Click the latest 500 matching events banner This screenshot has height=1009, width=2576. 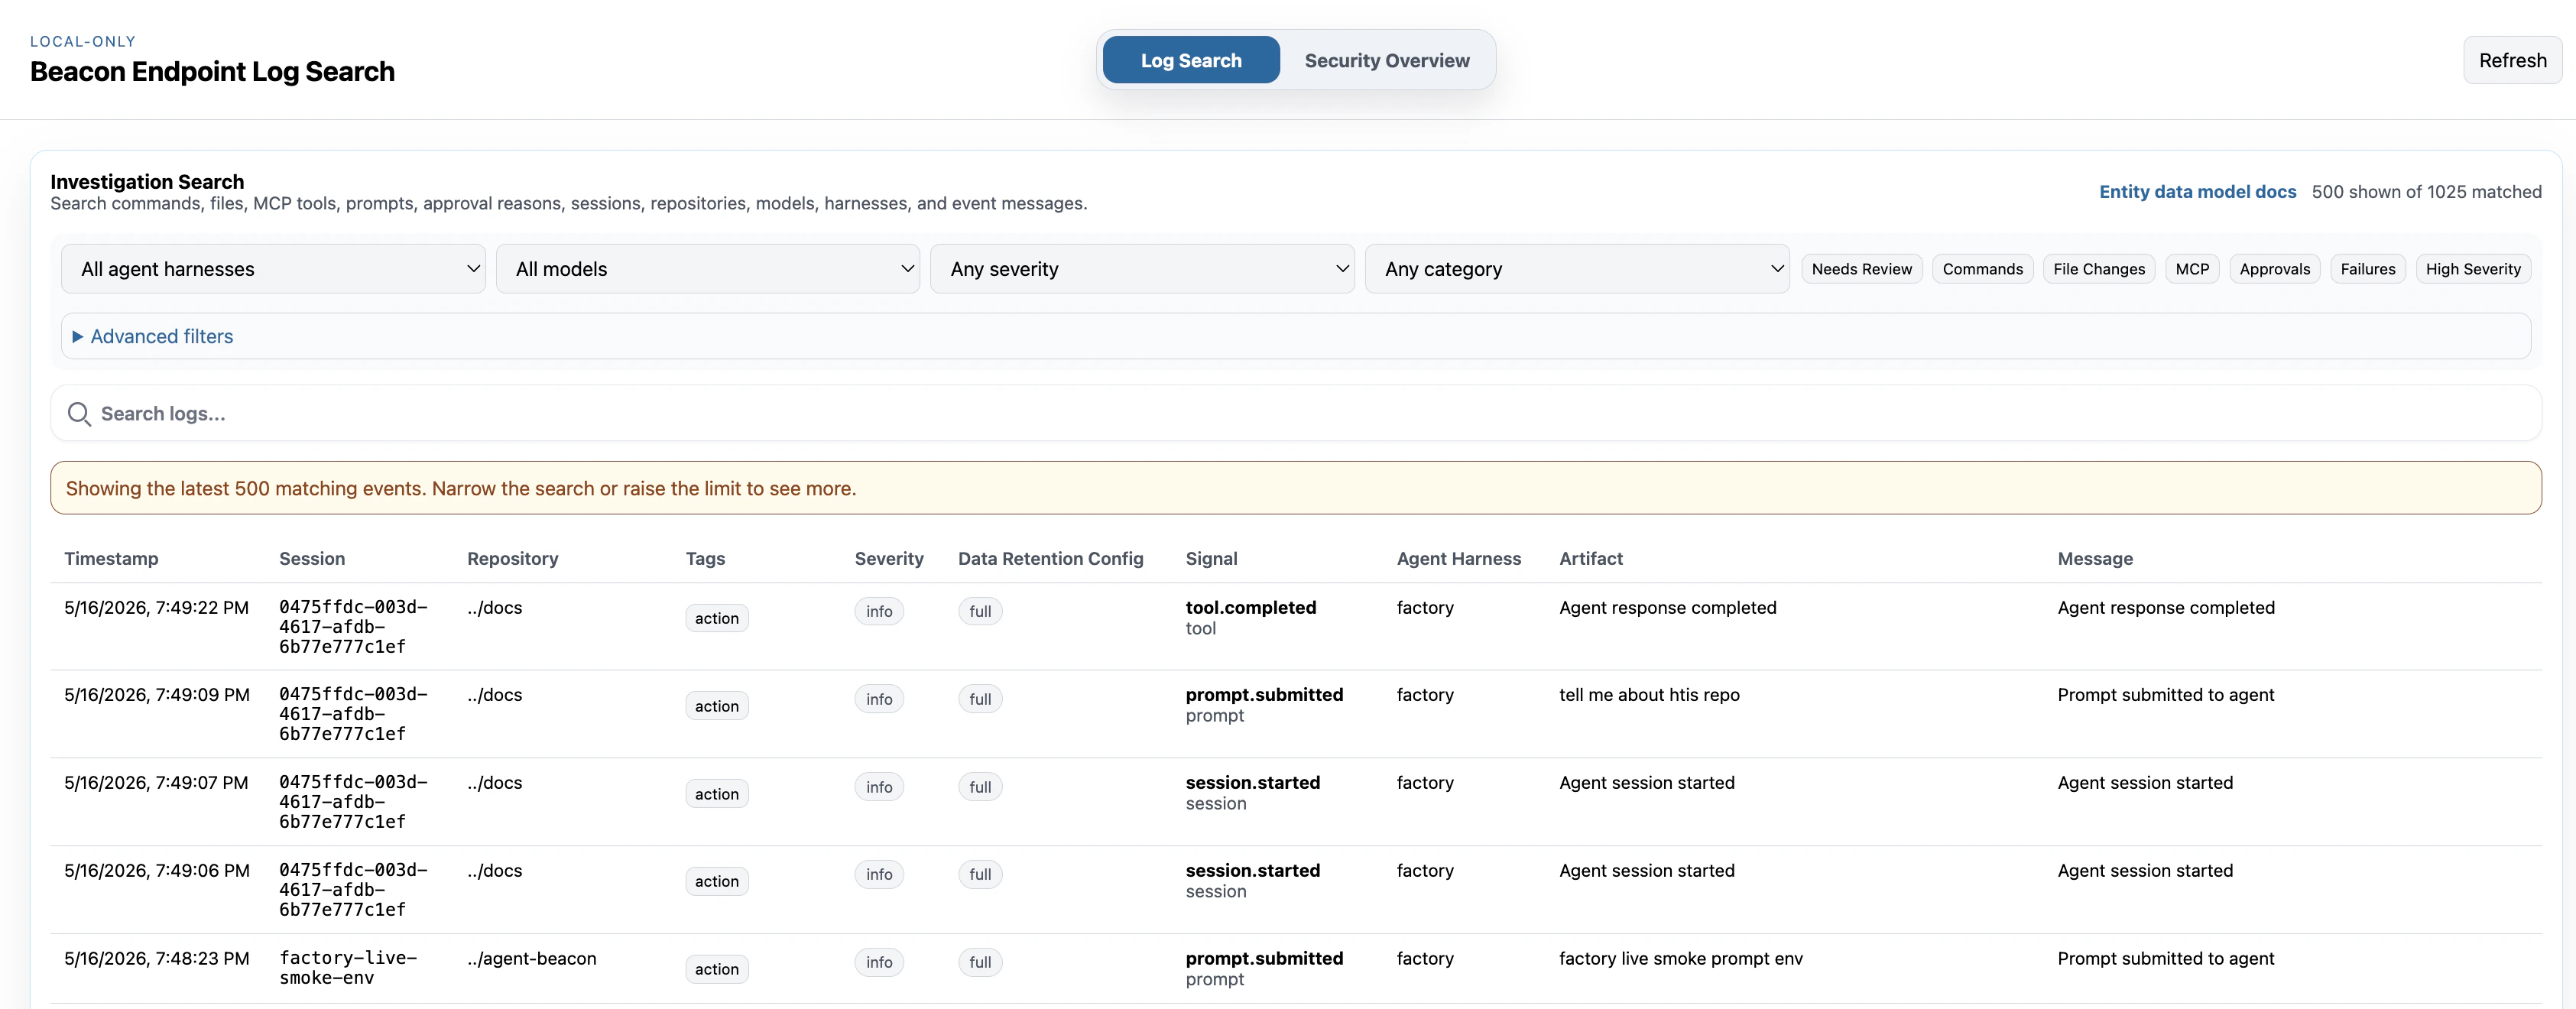1296,488
